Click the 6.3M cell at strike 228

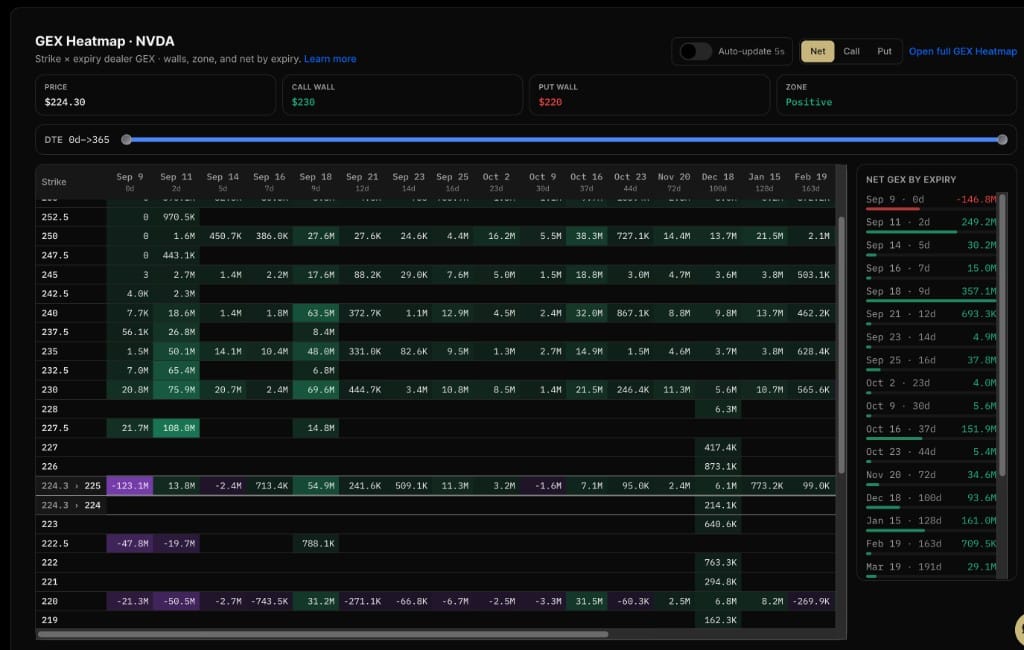tap(718, 410)
